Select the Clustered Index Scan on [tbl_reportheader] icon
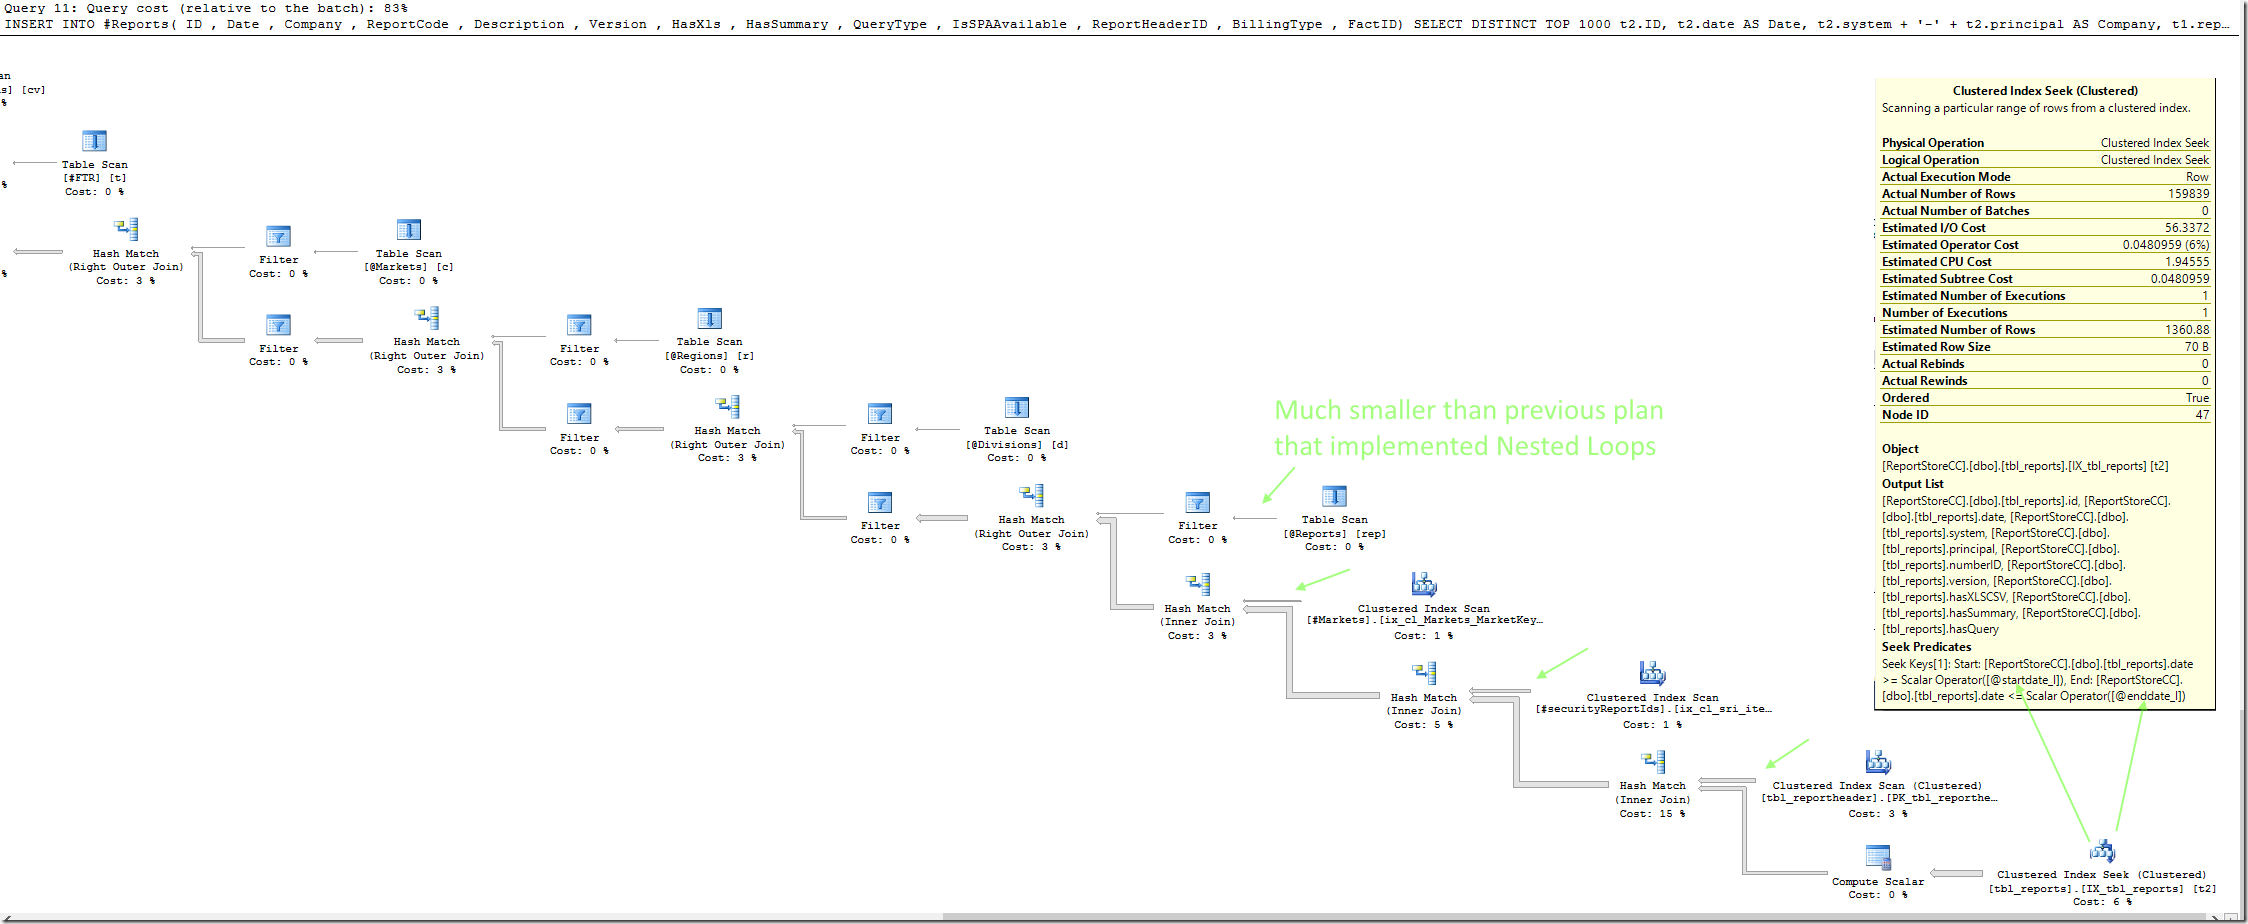2248x924 pixels. pyautogui.click(x=1878, y=762)
